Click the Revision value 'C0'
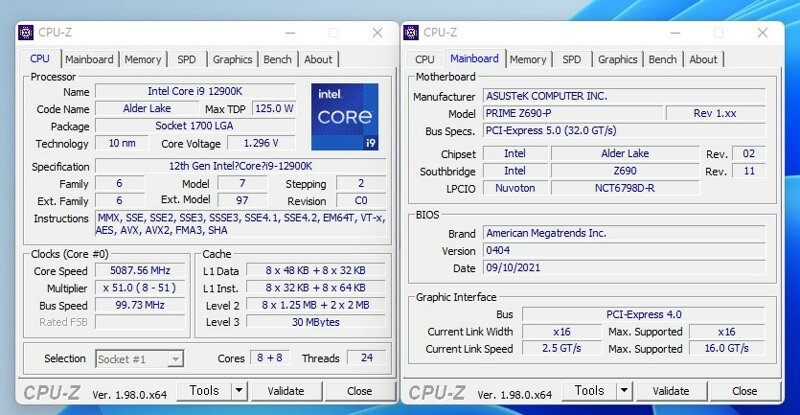 [x=361, y=201]
